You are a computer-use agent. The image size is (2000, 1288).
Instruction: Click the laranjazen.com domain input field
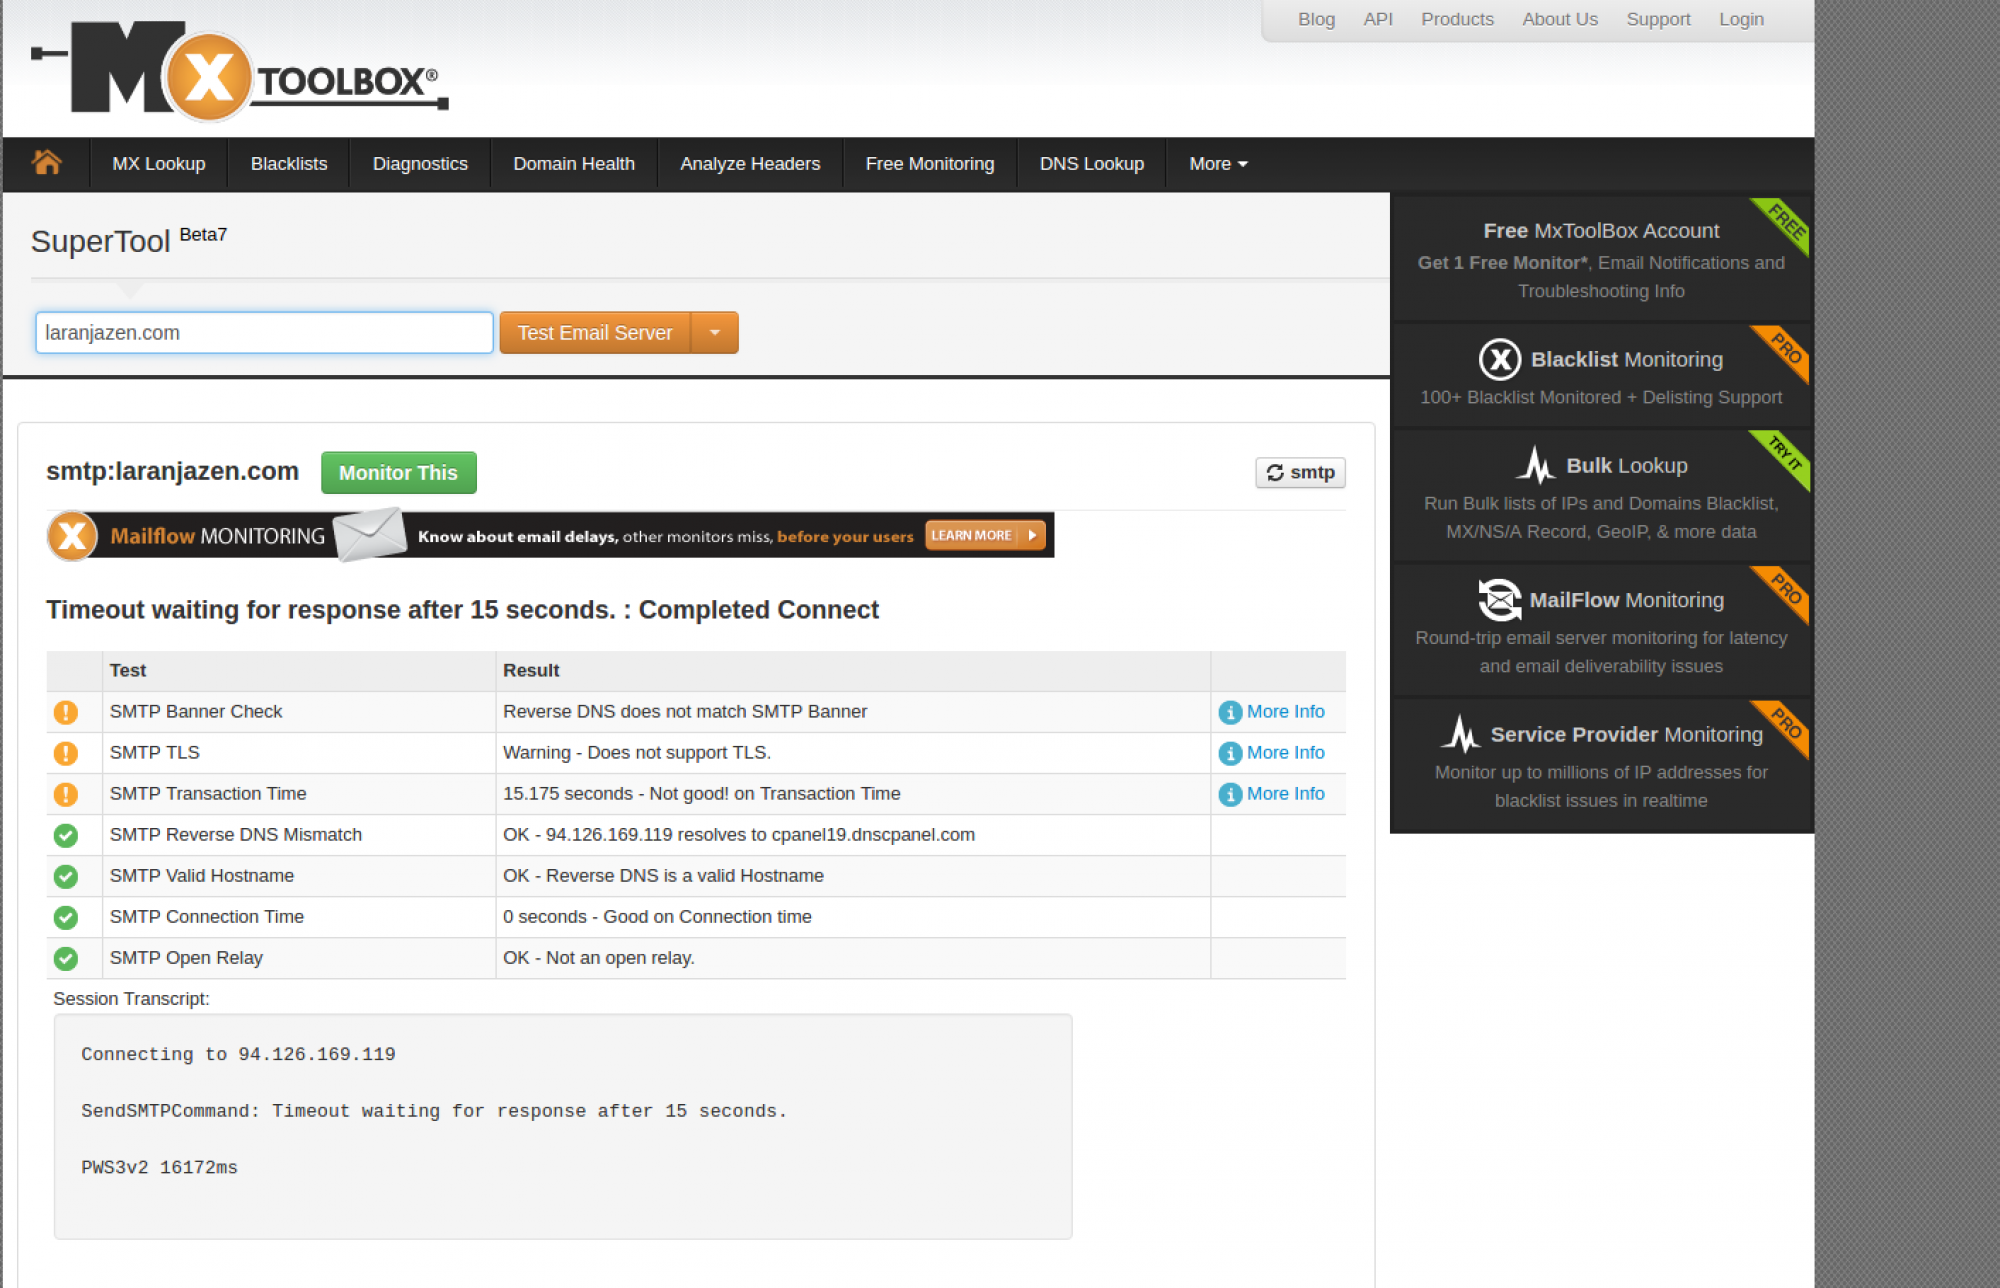264,332
